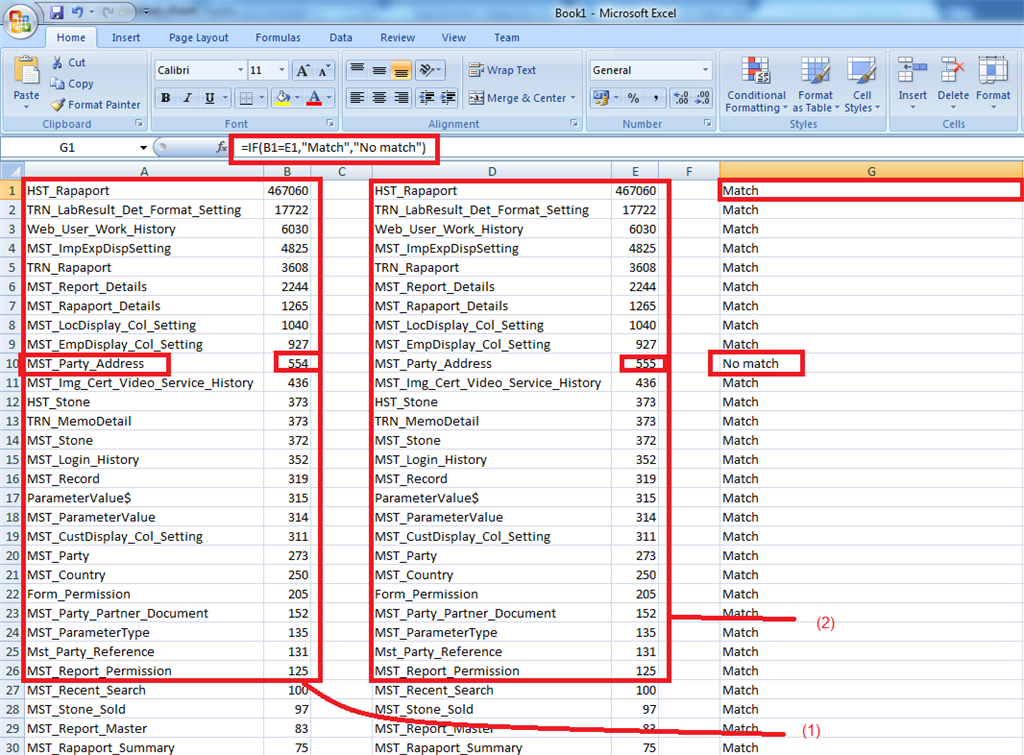Click Merge & Center button
The height and width of the screenshot is (755, 1024).
tap(518, 98)
